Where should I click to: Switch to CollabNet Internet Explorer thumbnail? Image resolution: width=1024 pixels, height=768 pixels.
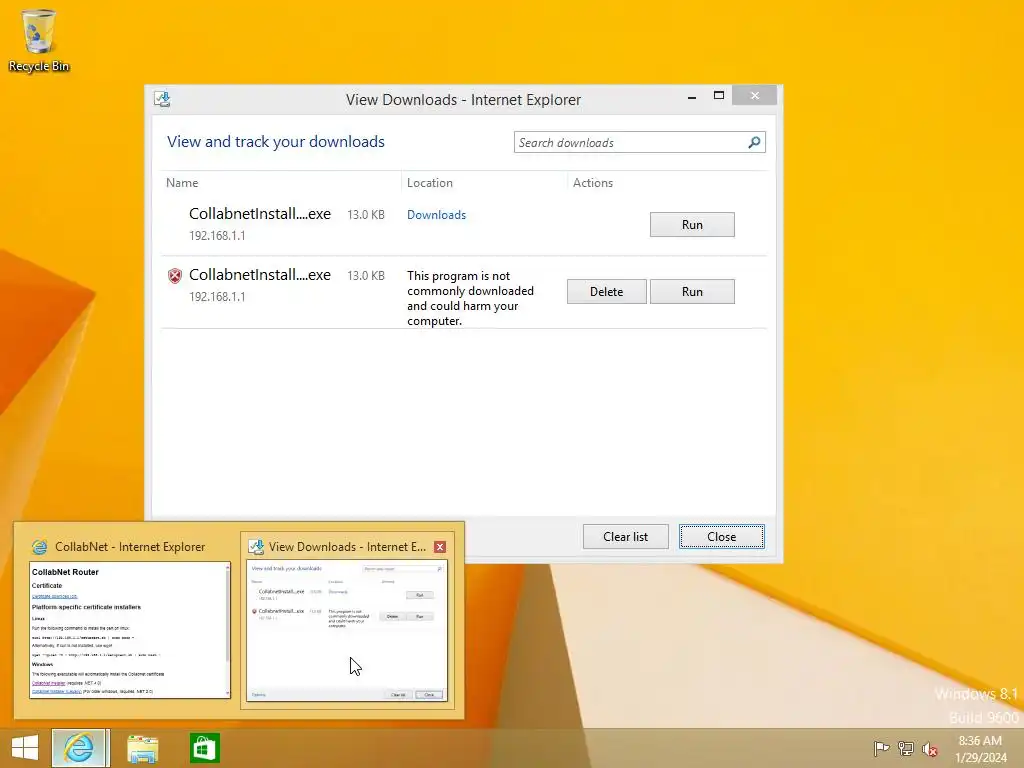[130, 630]
